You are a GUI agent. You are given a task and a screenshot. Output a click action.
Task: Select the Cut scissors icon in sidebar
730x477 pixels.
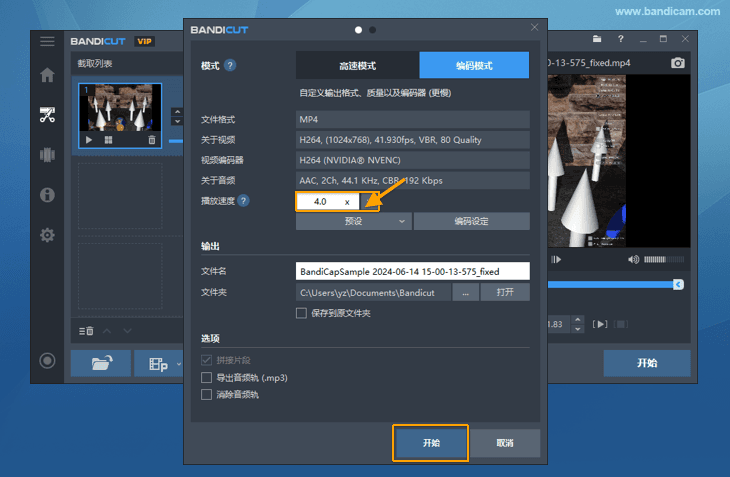click(47, 114)
